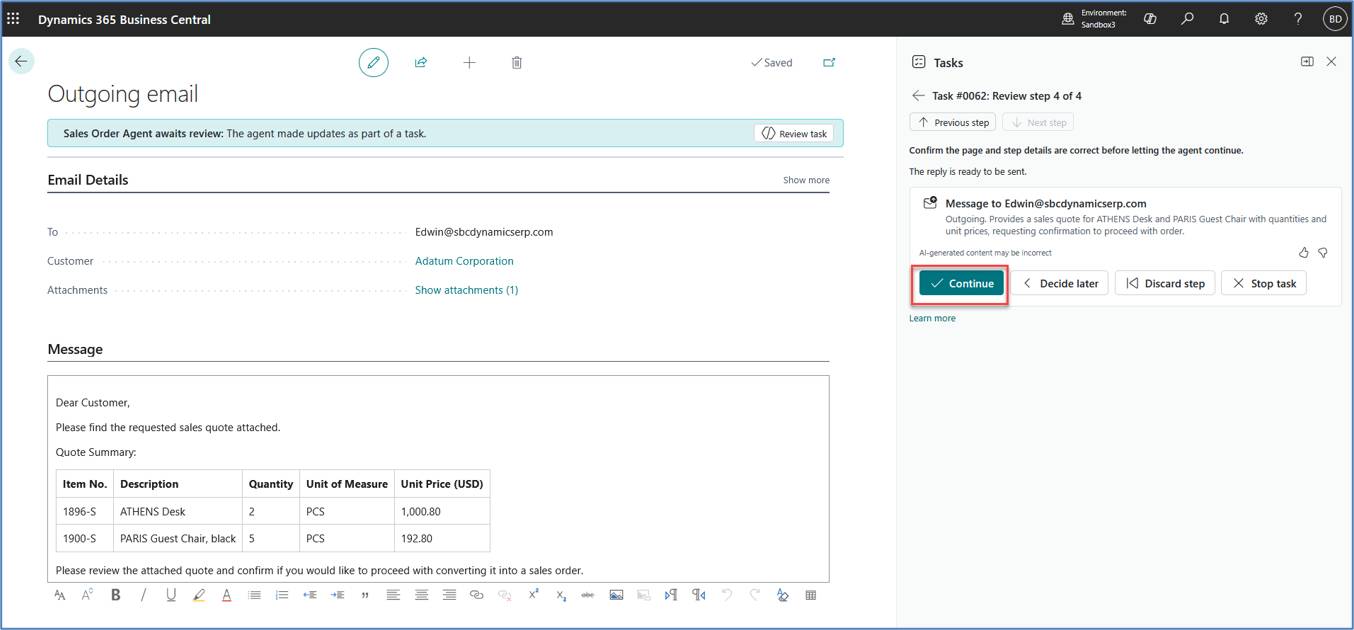1354x630 pixels.
Task: Click the environment Sandbox3 indicator
Action: pyautogui.click(x=1094, y=18)
